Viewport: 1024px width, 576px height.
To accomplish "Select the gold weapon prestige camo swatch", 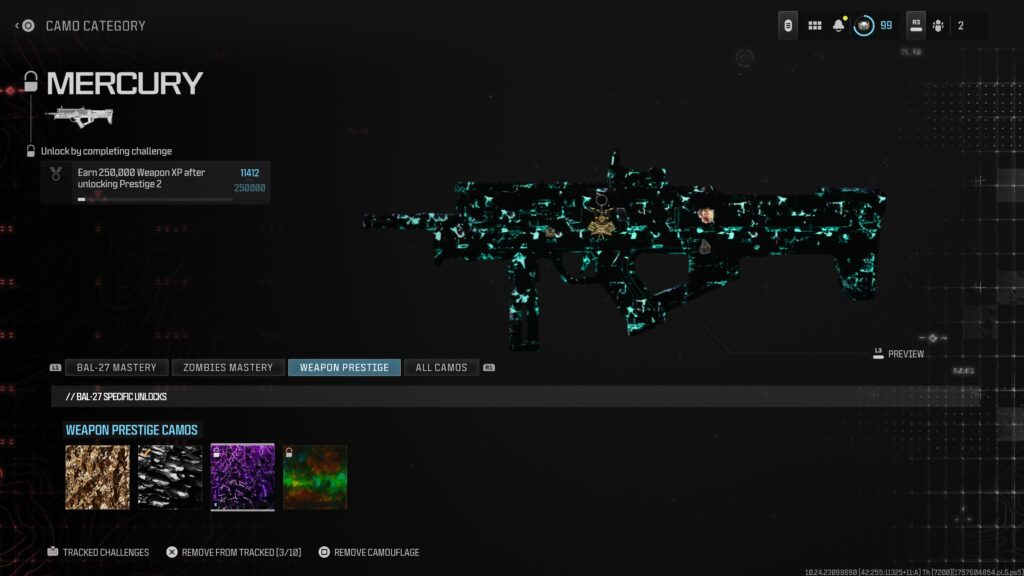I will [x=97, y=477].
